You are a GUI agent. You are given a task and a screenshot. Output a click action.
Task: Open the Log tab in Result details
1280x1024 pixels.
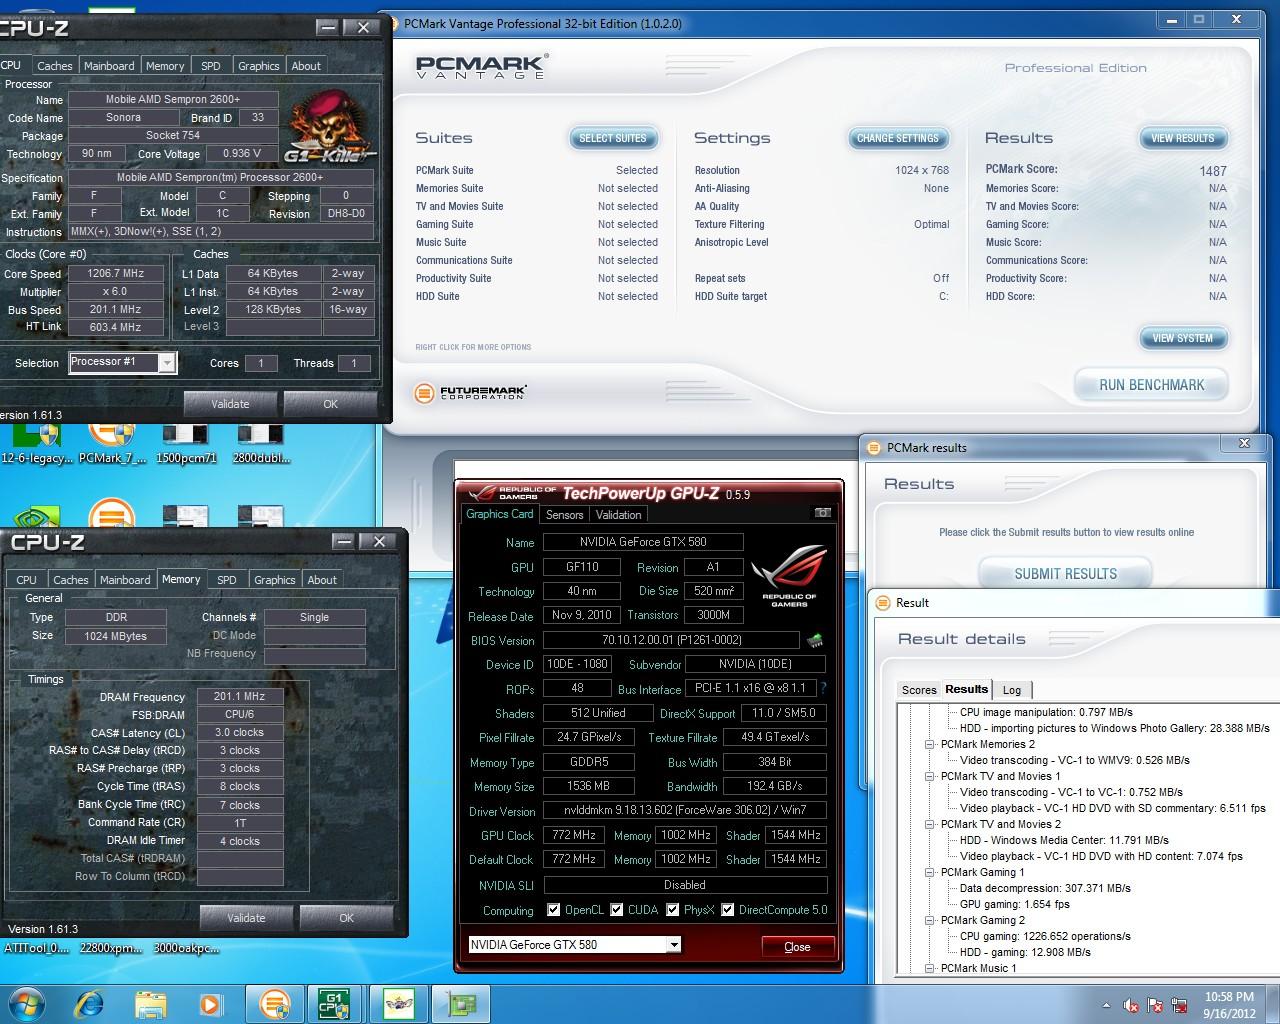(x=1012, y=690)
